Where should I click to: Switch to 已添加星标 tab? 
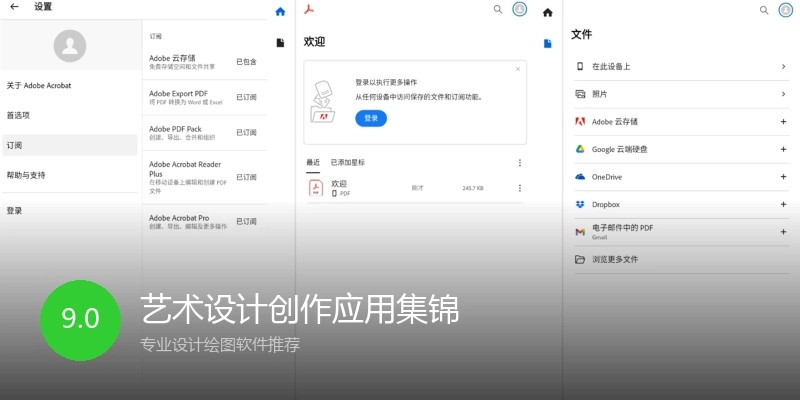(x=348, y=163)
